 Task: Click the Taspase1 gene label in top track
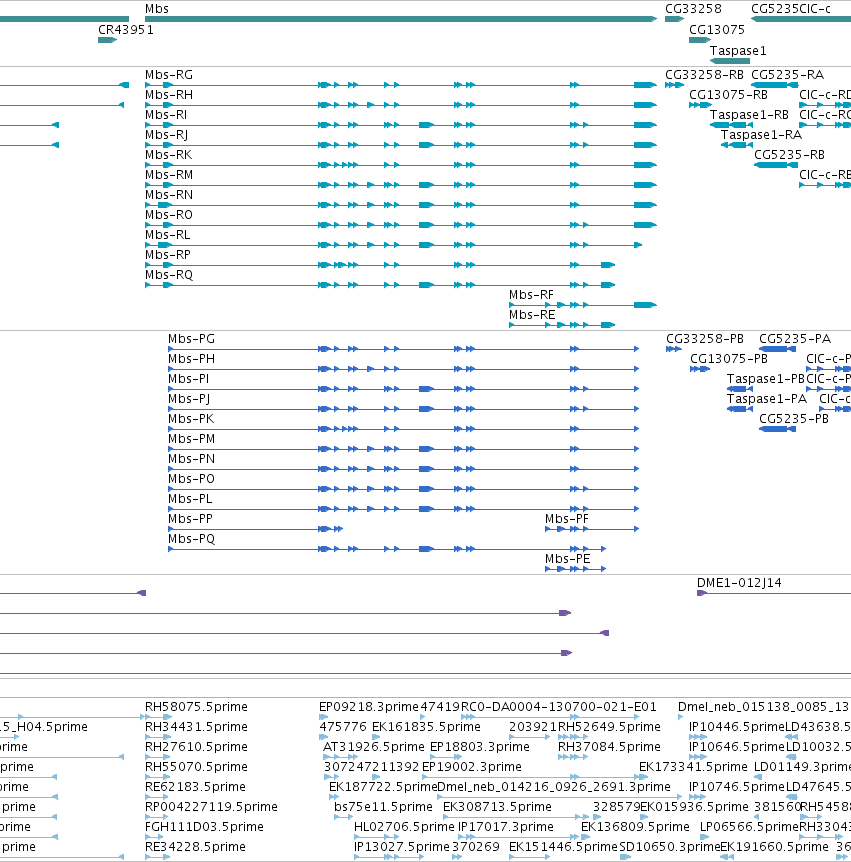tap(738, 51)
